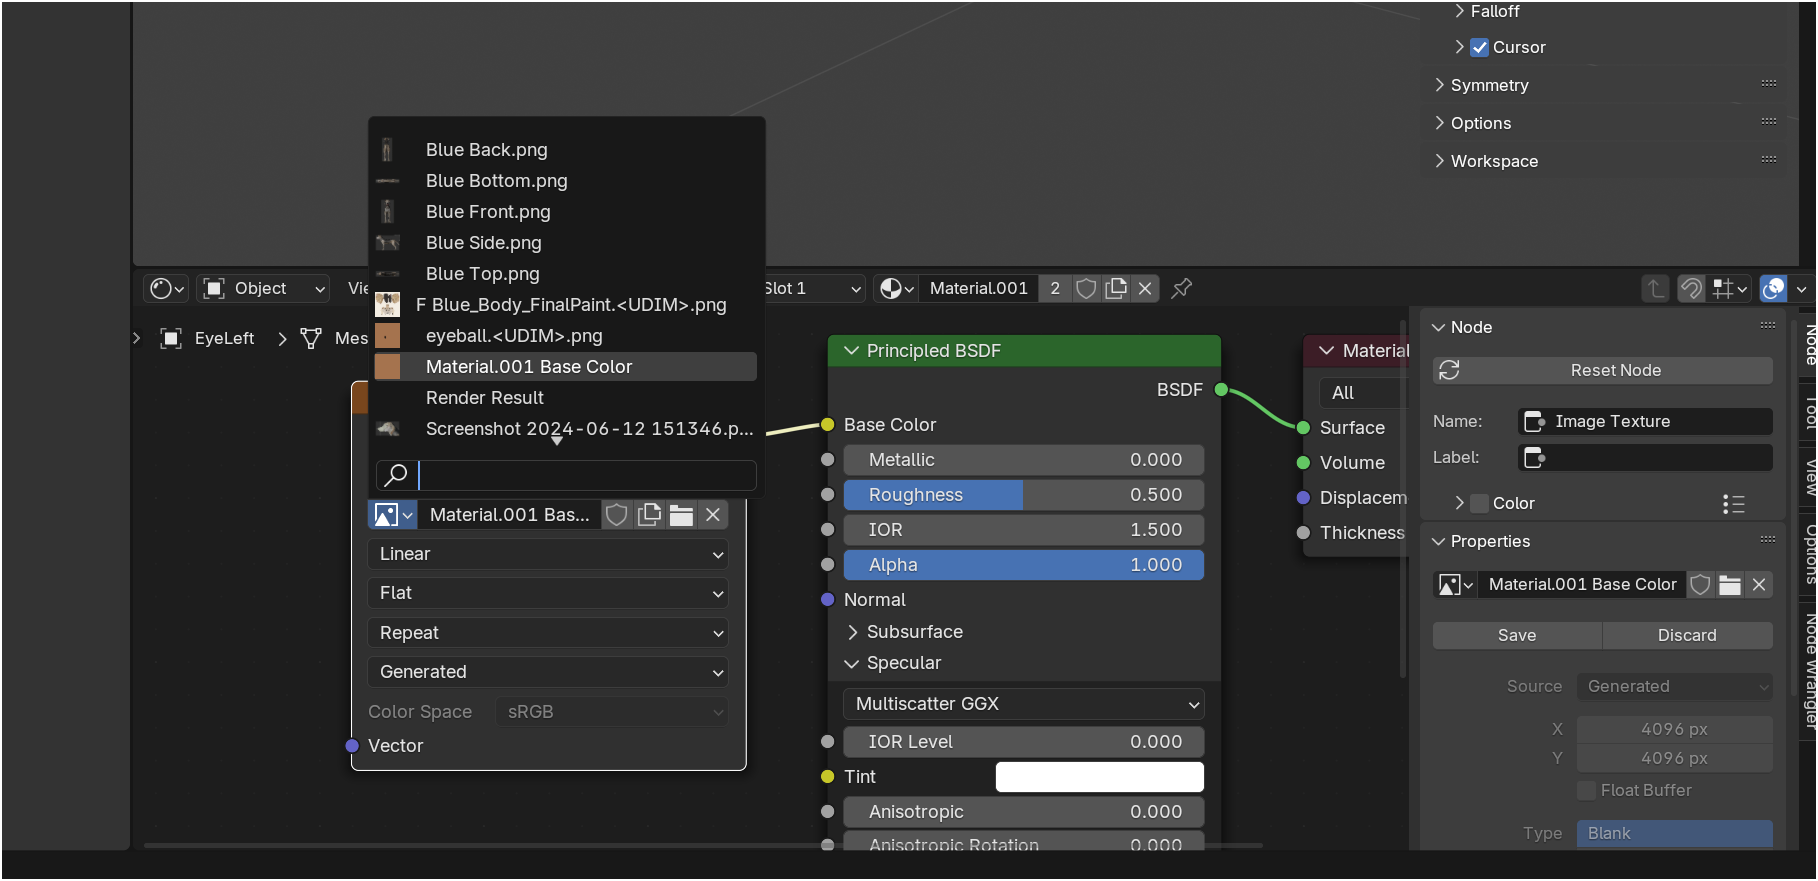Click the fake user shield icon beside Material.001
The width and height of the screenshot is (1818, 881).
1086,288
